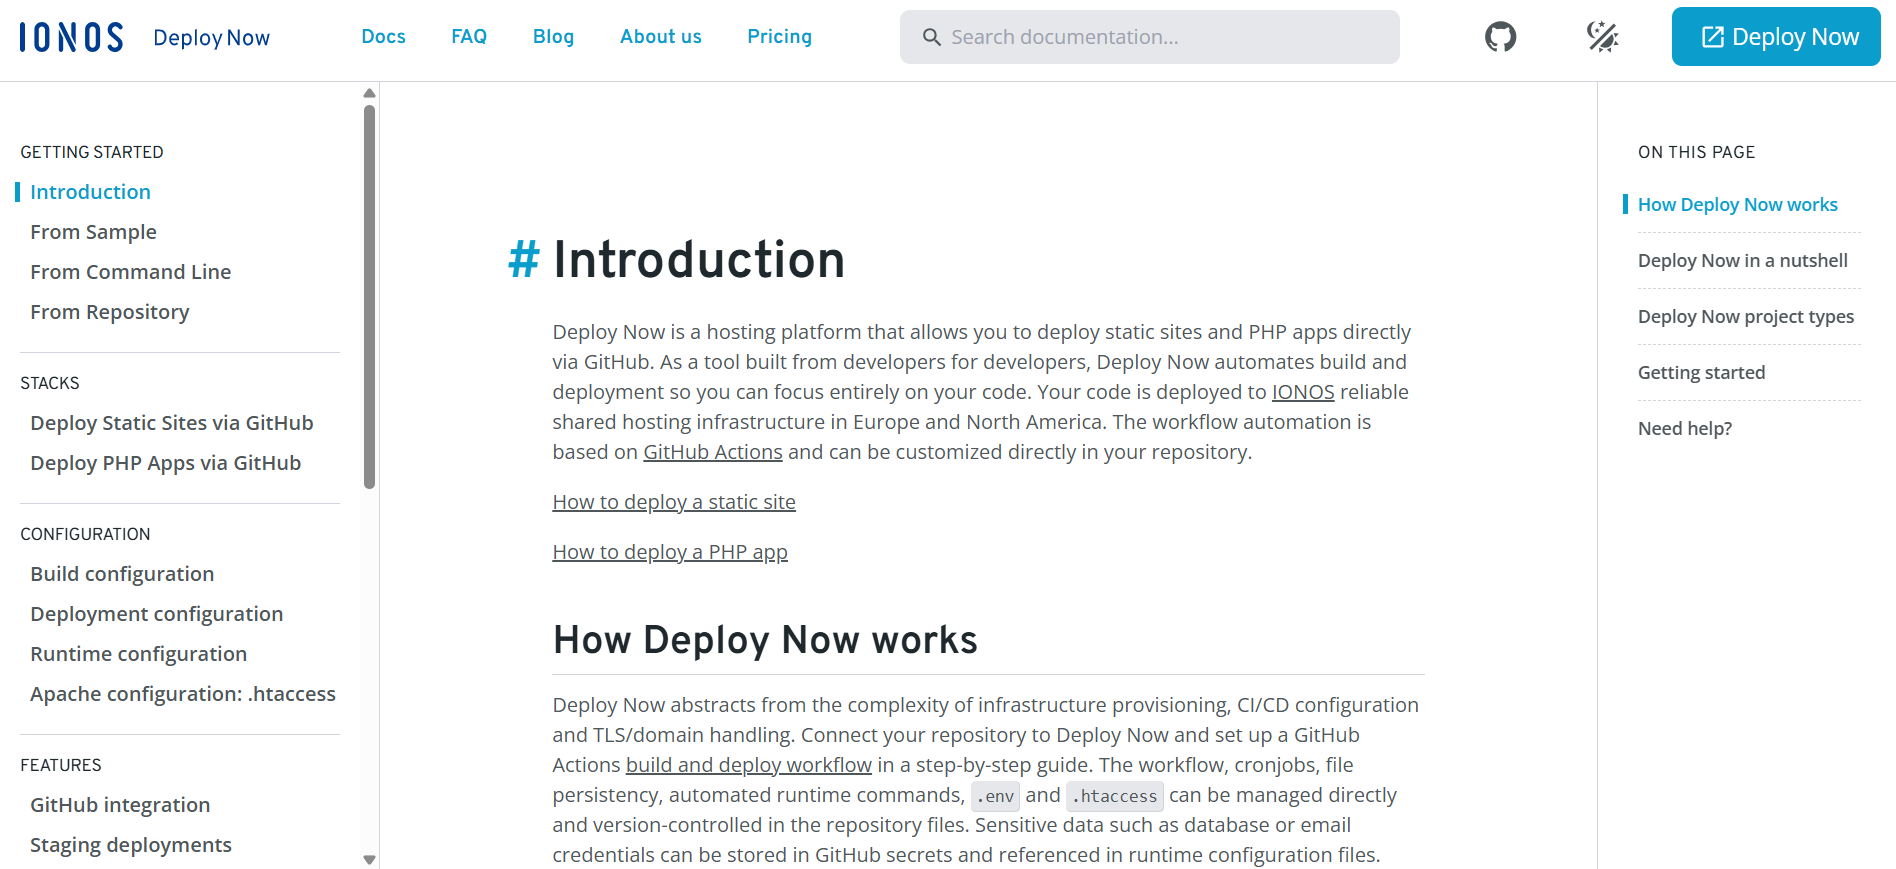
Task: Open the About us menu item
Action: point(661,37)
